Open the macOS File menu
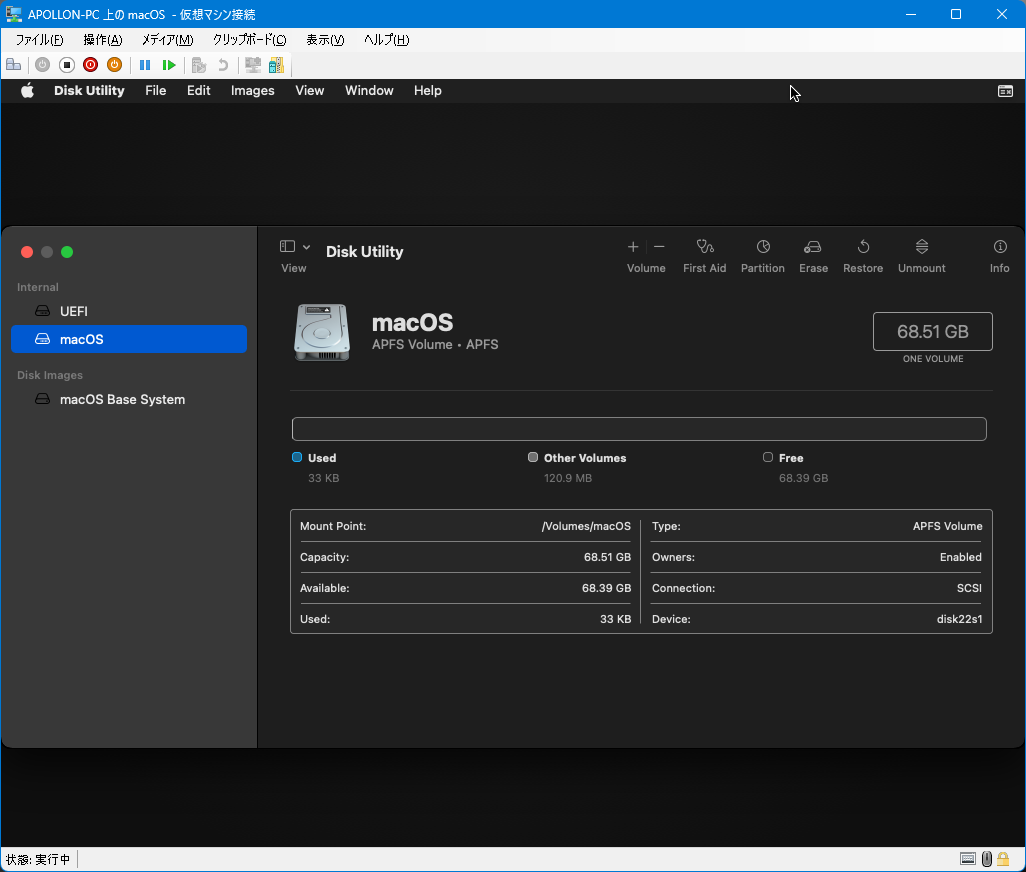1026x872 pixels. tap(156, 90)
